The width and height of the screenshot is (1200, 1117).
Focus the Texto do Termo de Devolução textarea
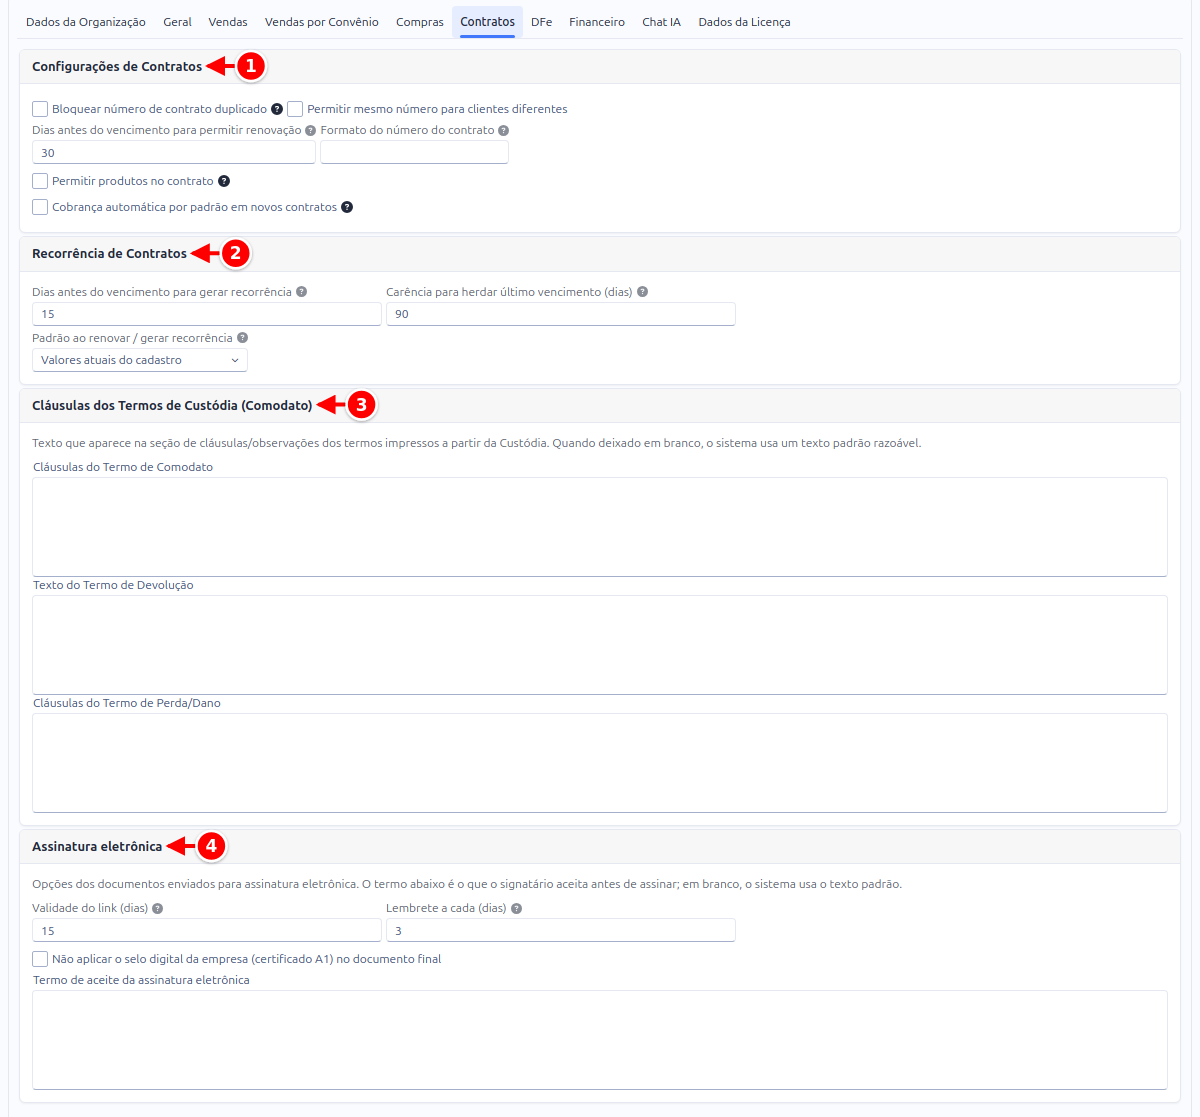[600, 645]
